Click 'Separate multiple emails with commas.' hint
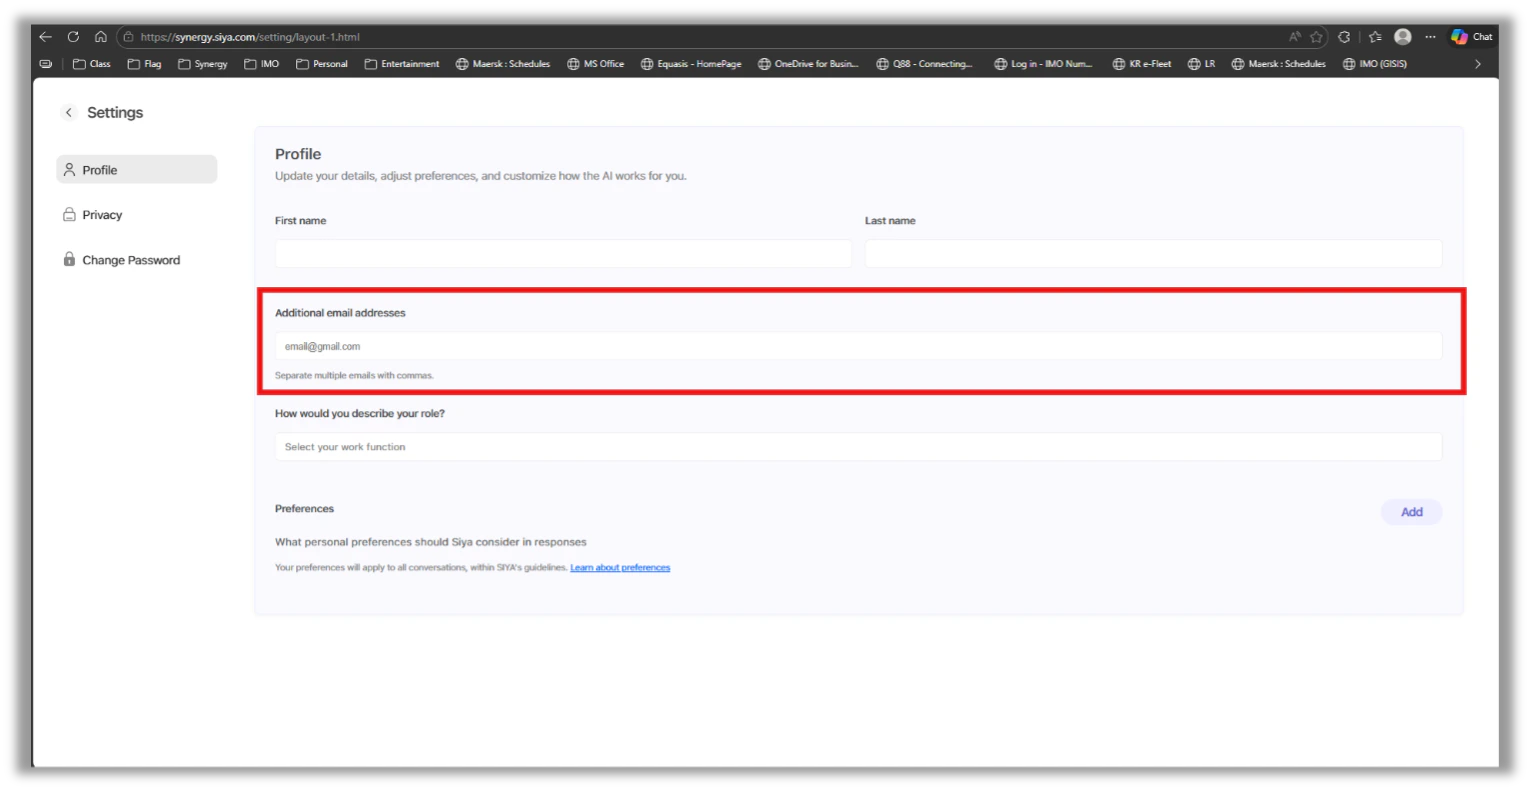This screenshot has width=1533, height=794. 354,376
